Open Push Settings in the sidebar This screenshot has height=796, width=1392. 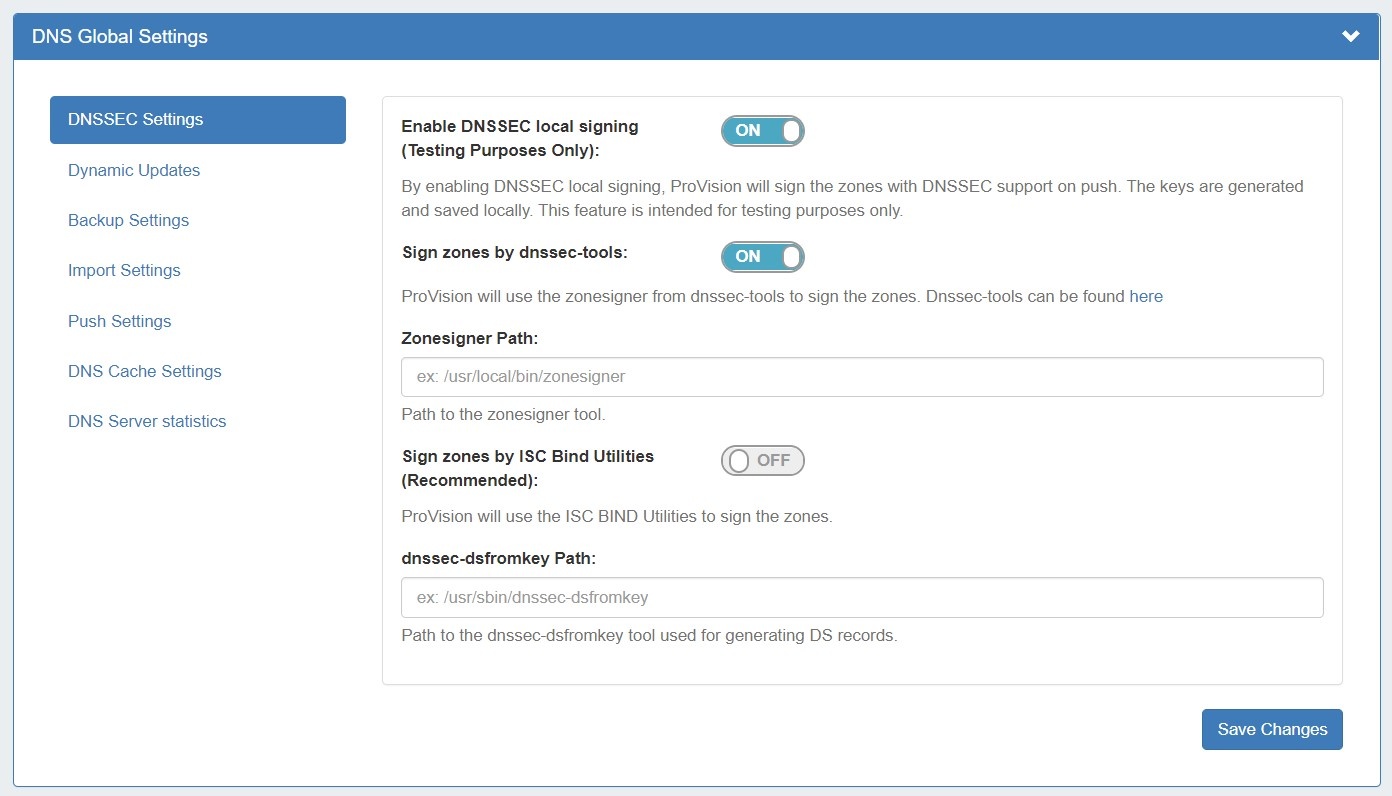pos(119,321)
